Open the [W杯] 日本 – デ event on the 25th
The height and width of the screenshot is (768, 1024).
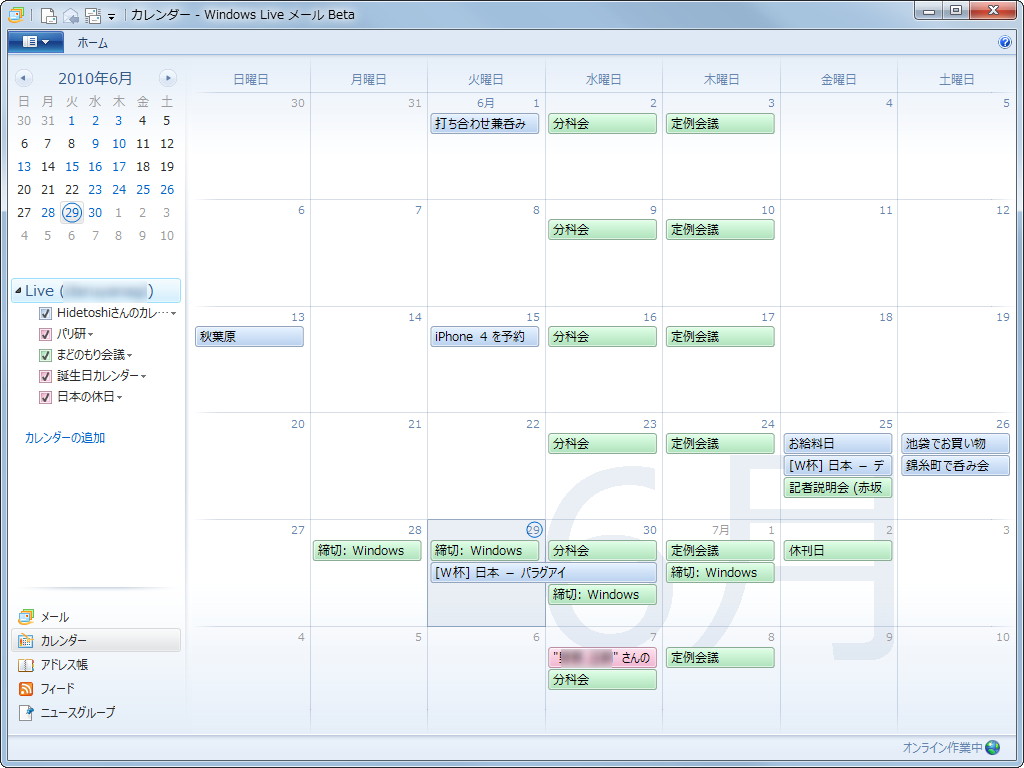pos(838,466)
